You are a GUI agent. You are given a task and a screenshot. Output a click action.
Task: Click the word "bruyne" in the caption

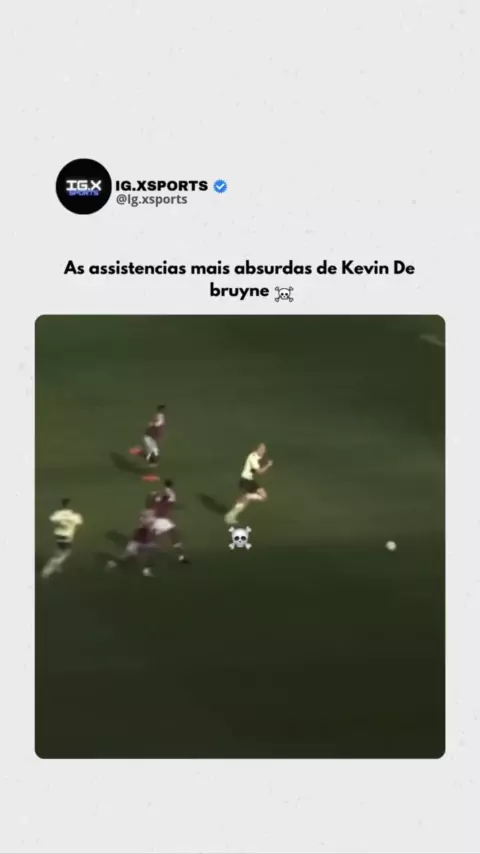tap(239, 291)
